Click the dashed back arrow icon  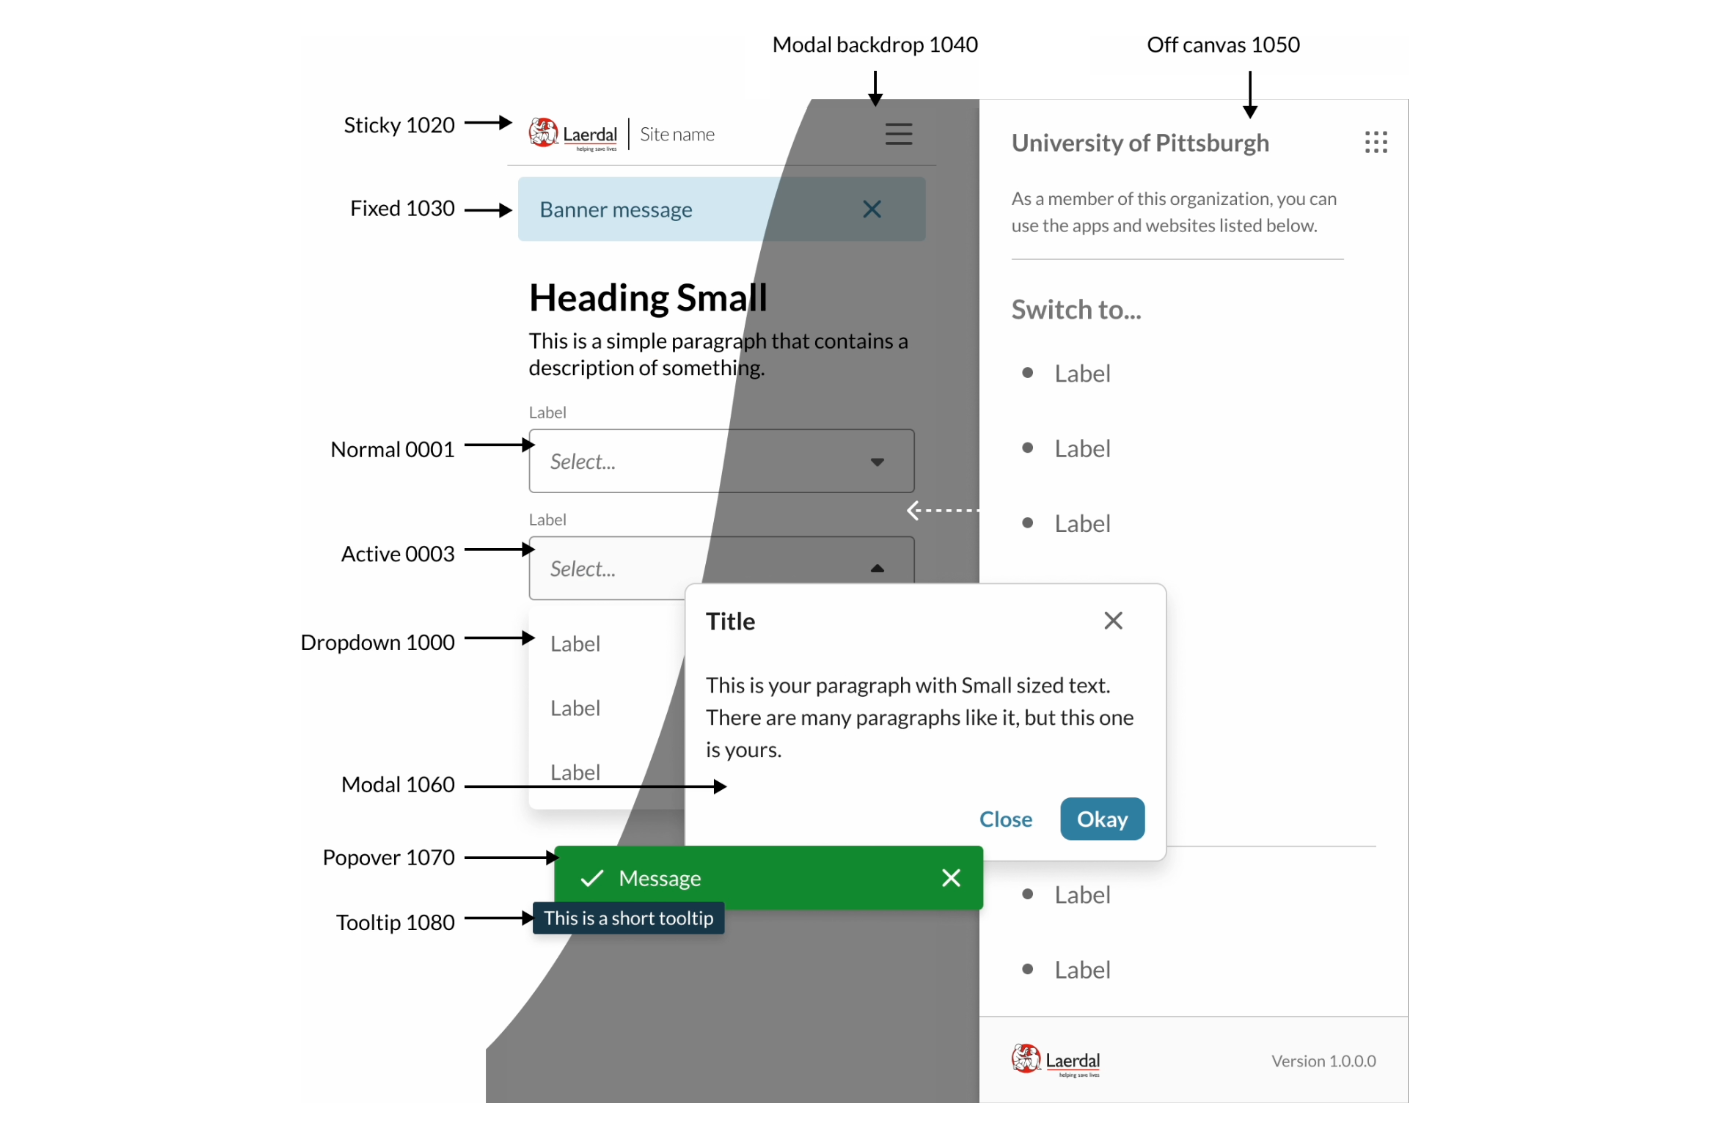[x=942, y=510]
